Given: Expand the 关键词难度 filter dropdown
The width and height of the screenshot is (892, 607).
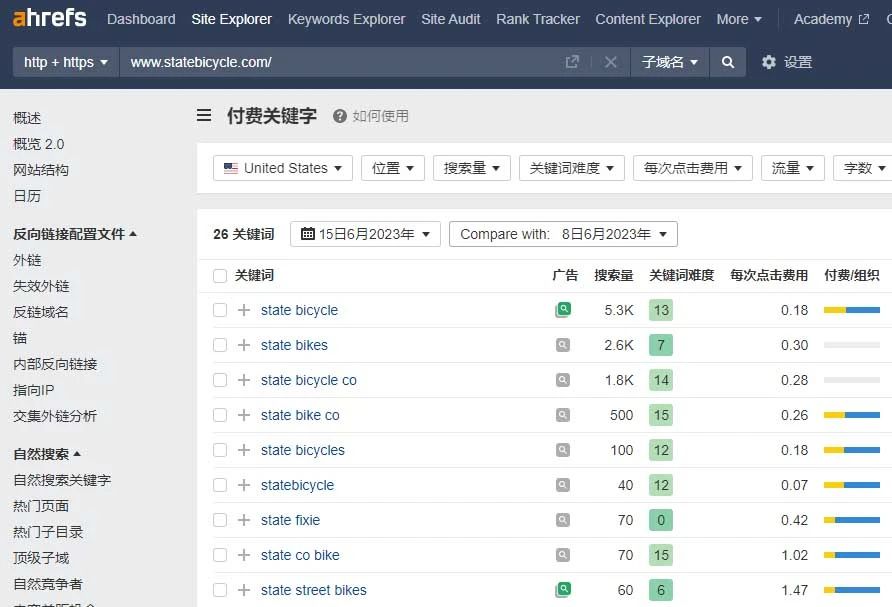Looking at the screenshot, I should [572, 168].
